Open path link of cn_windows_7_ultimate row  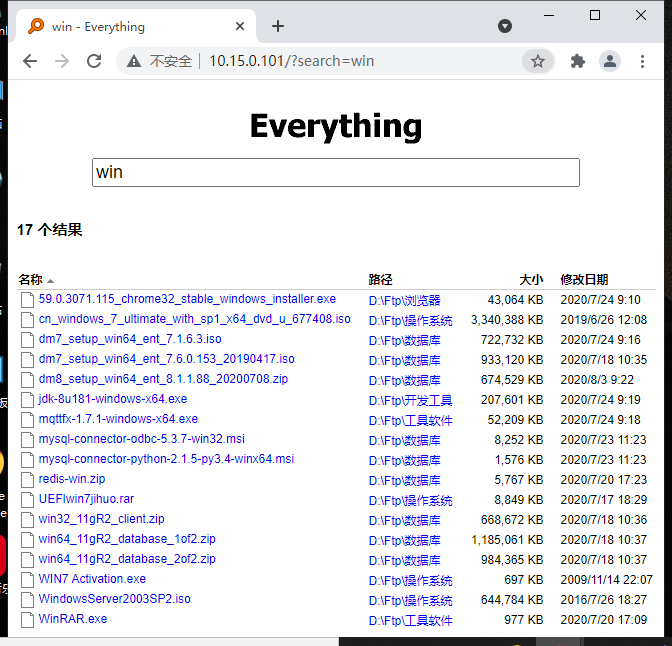click(410, 320)
